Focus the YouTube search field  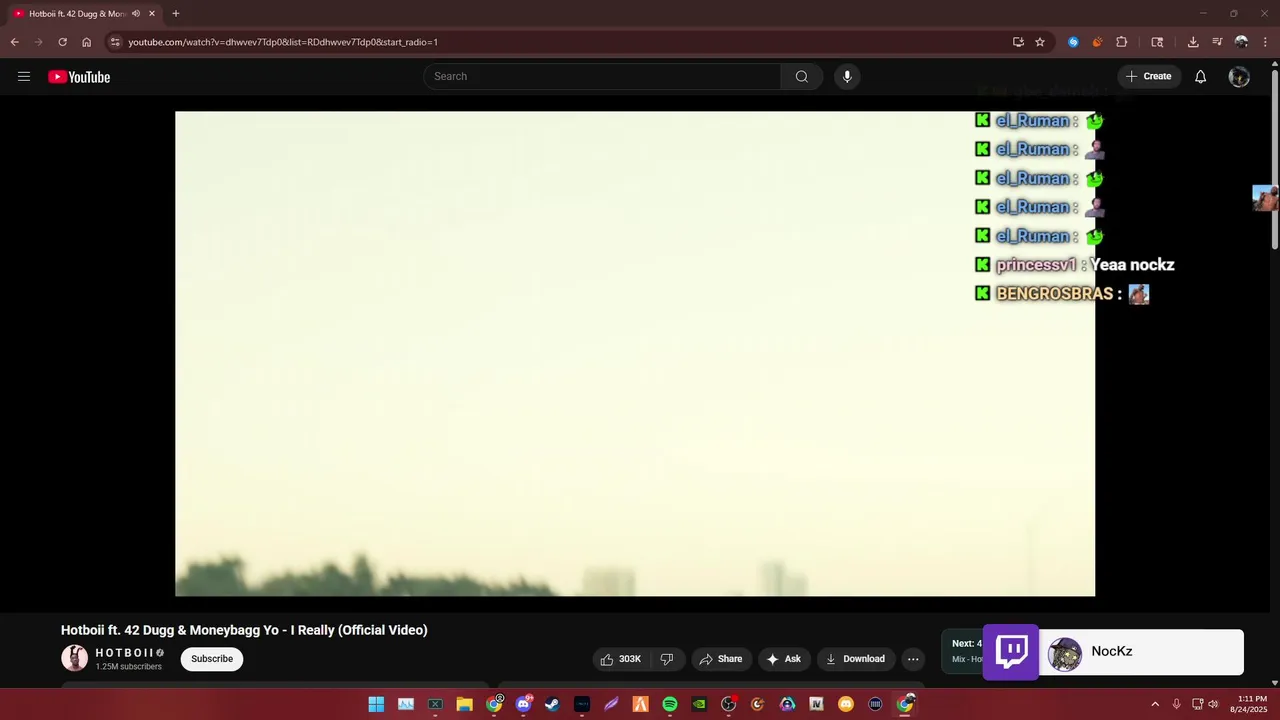(x=603, y=77)
